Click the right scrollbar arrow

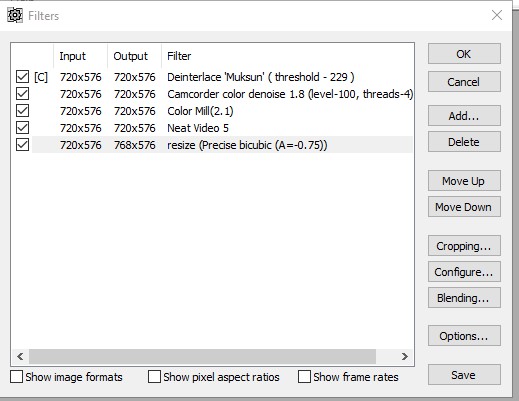tap(404, 356)
